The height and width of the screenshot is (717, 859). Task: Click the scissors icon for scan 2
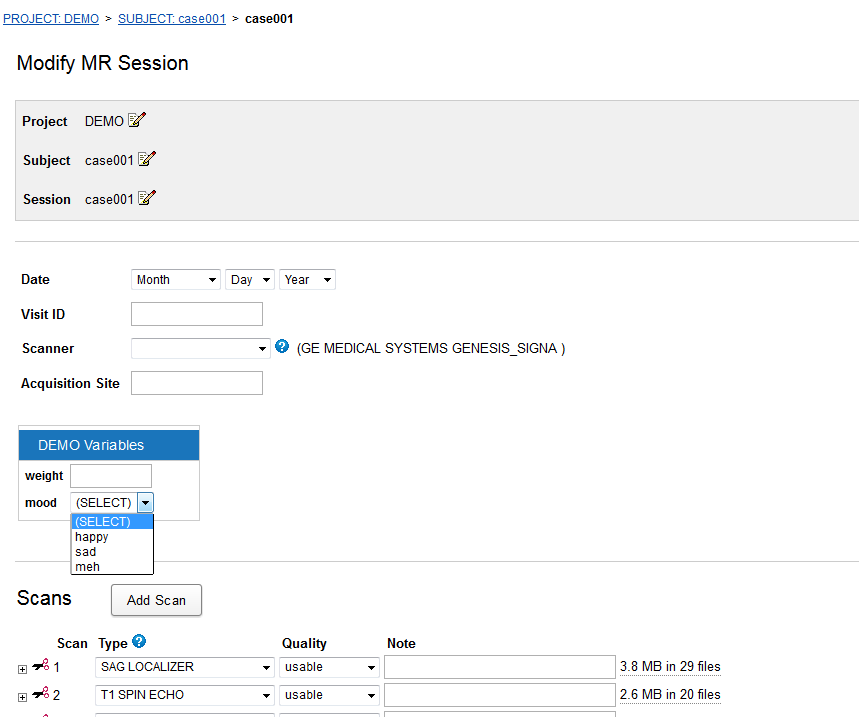pos(41,694)
